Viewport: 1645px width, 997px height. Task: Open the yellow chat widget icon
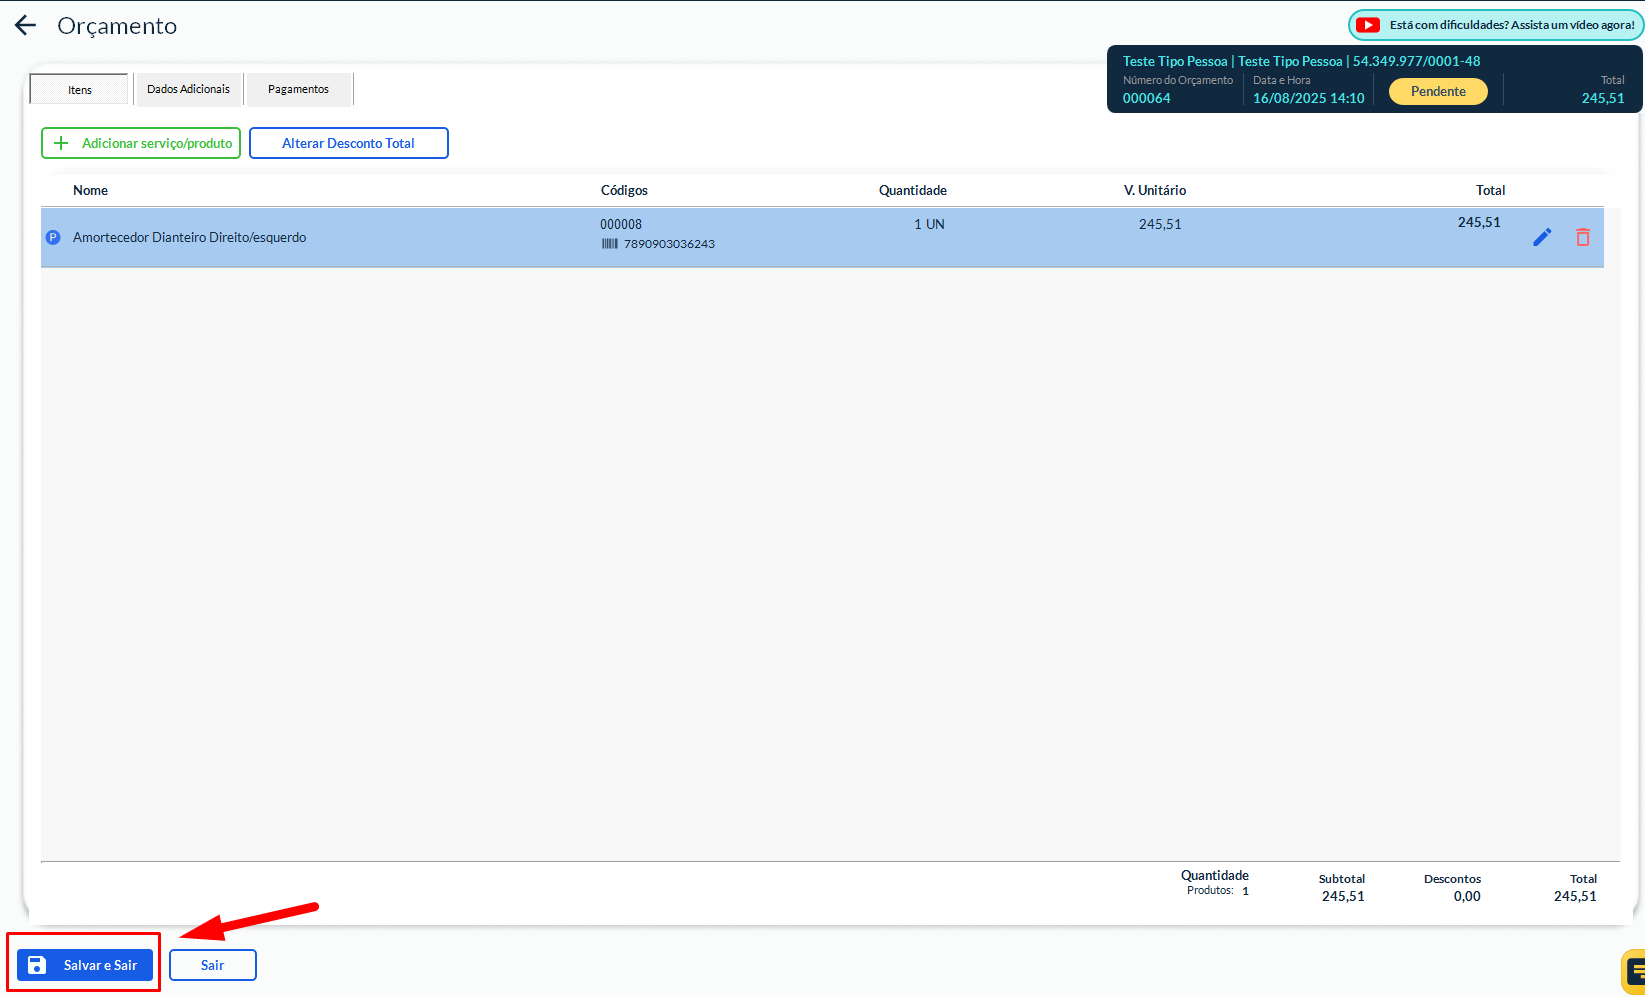[x=1634, y=970]
